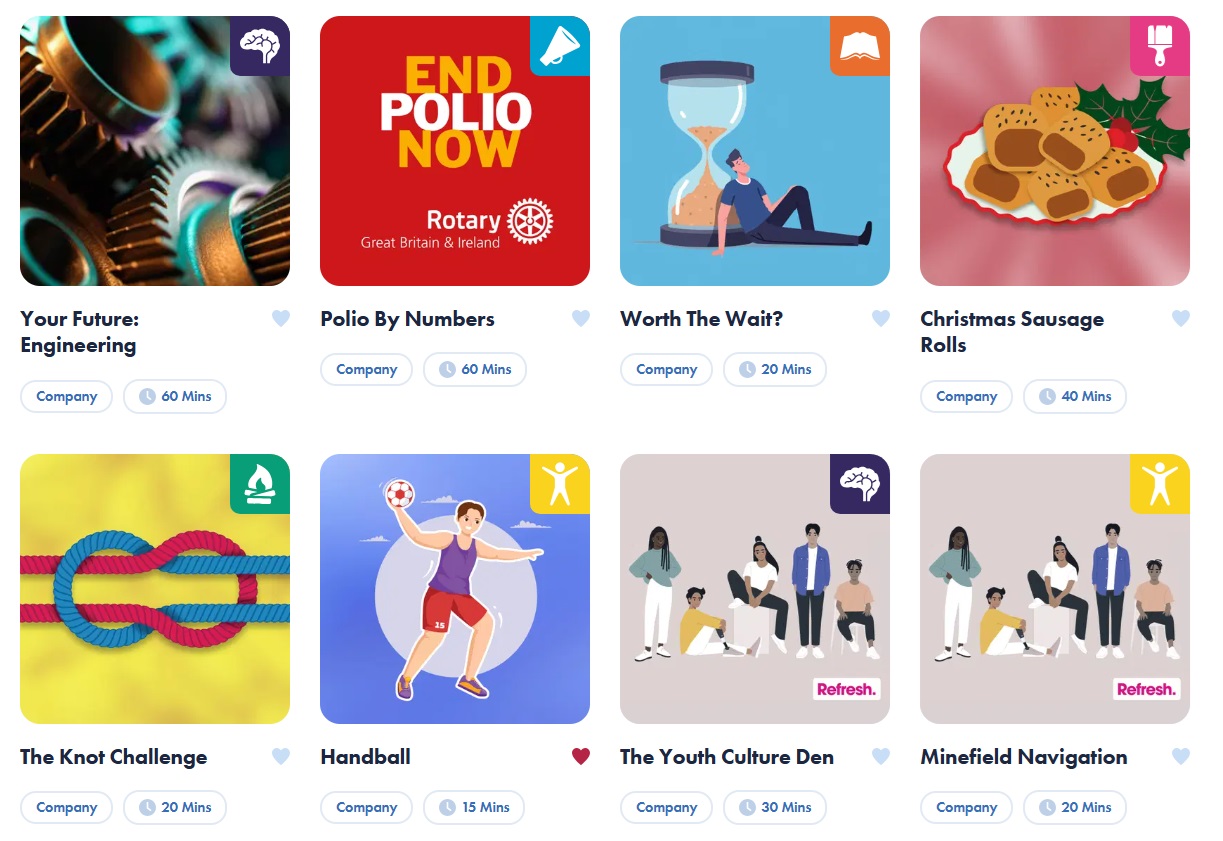
Task: Click the open book icon on the hourglass card
Action: pos(860,46)
